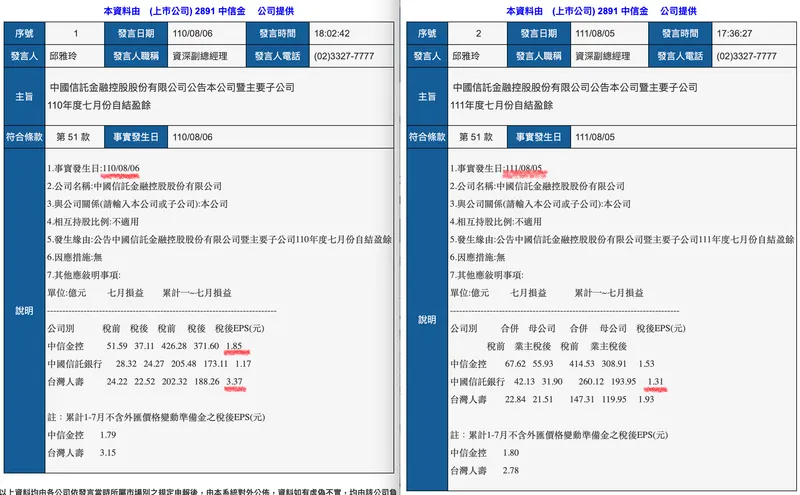The width and height of the screenshot is (800, 495).
Task: Select the 371.60 cumulative after-tax figure
Action: point(206,346)
